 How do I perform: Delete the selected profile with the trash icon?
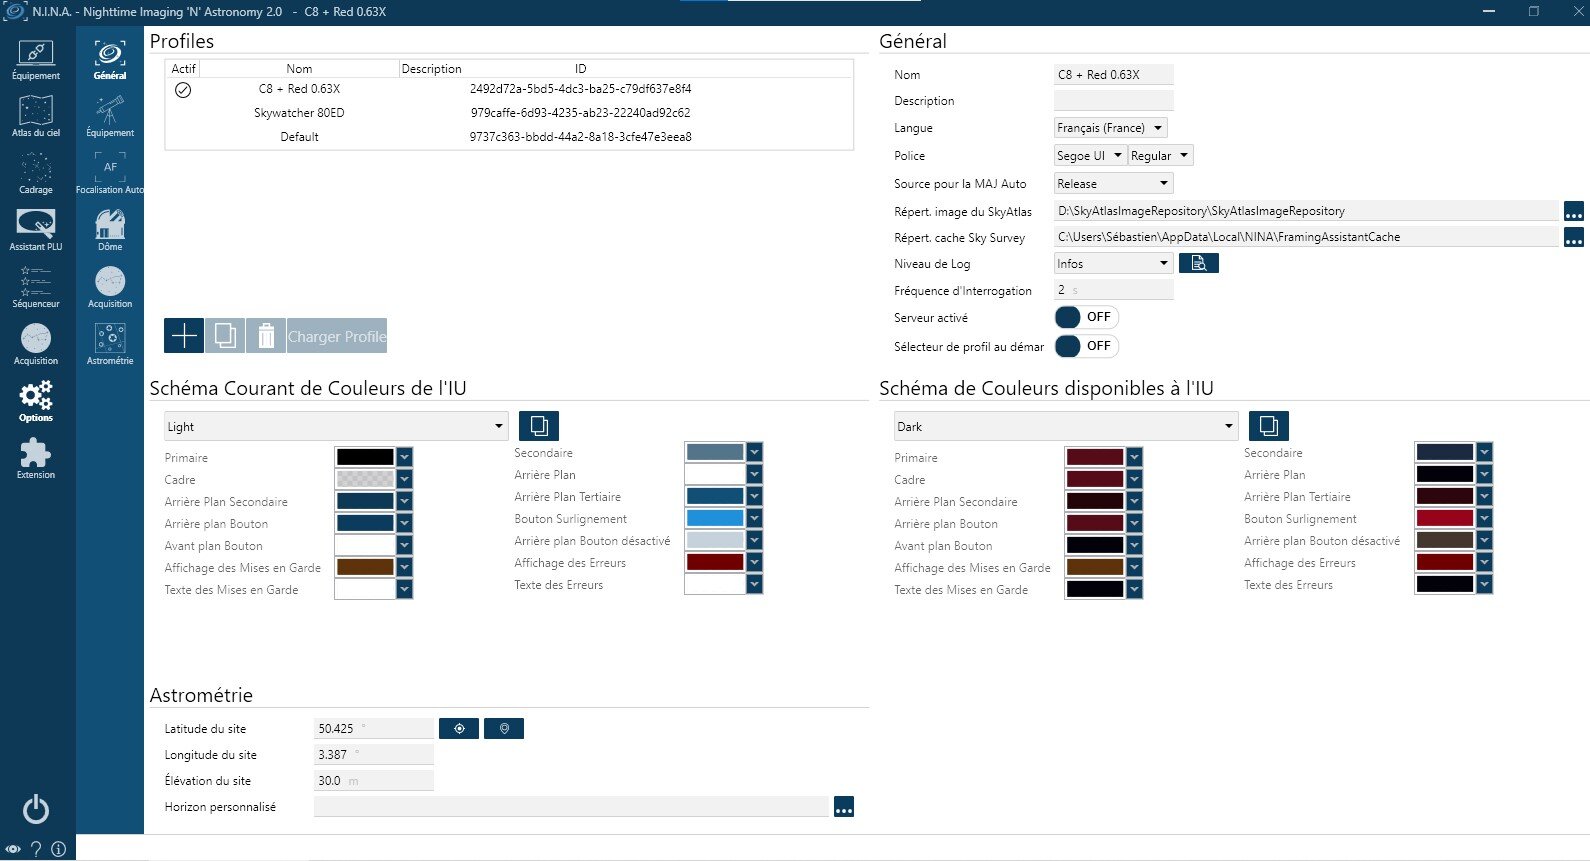coord(266,336)
